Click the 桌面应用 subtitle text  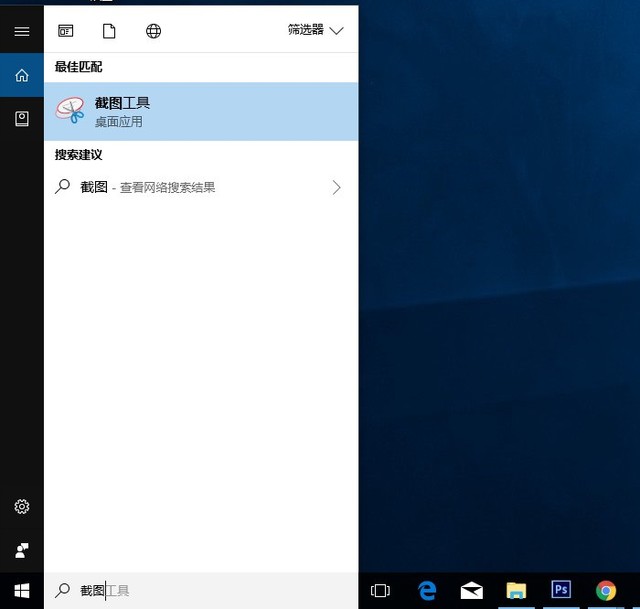[x=119, y=122]
